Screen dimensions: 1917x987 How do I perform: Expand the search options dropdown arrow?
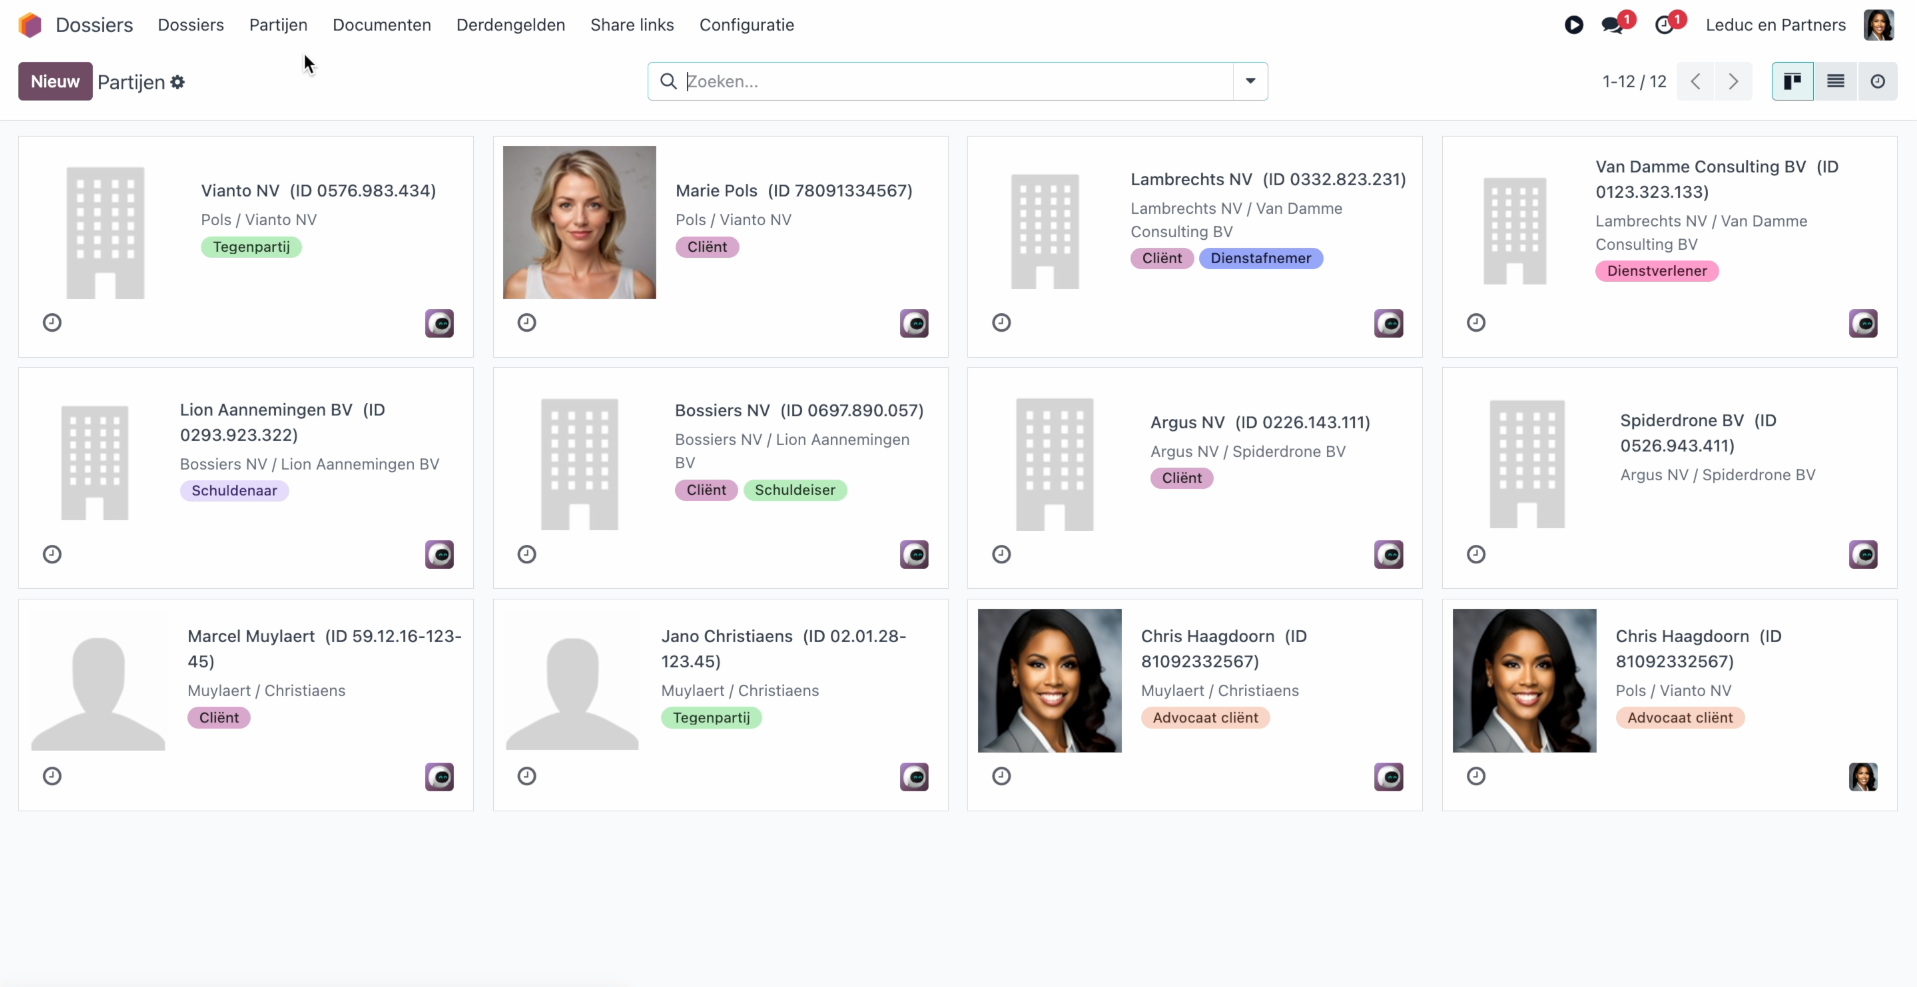[x=1250, y=81]
